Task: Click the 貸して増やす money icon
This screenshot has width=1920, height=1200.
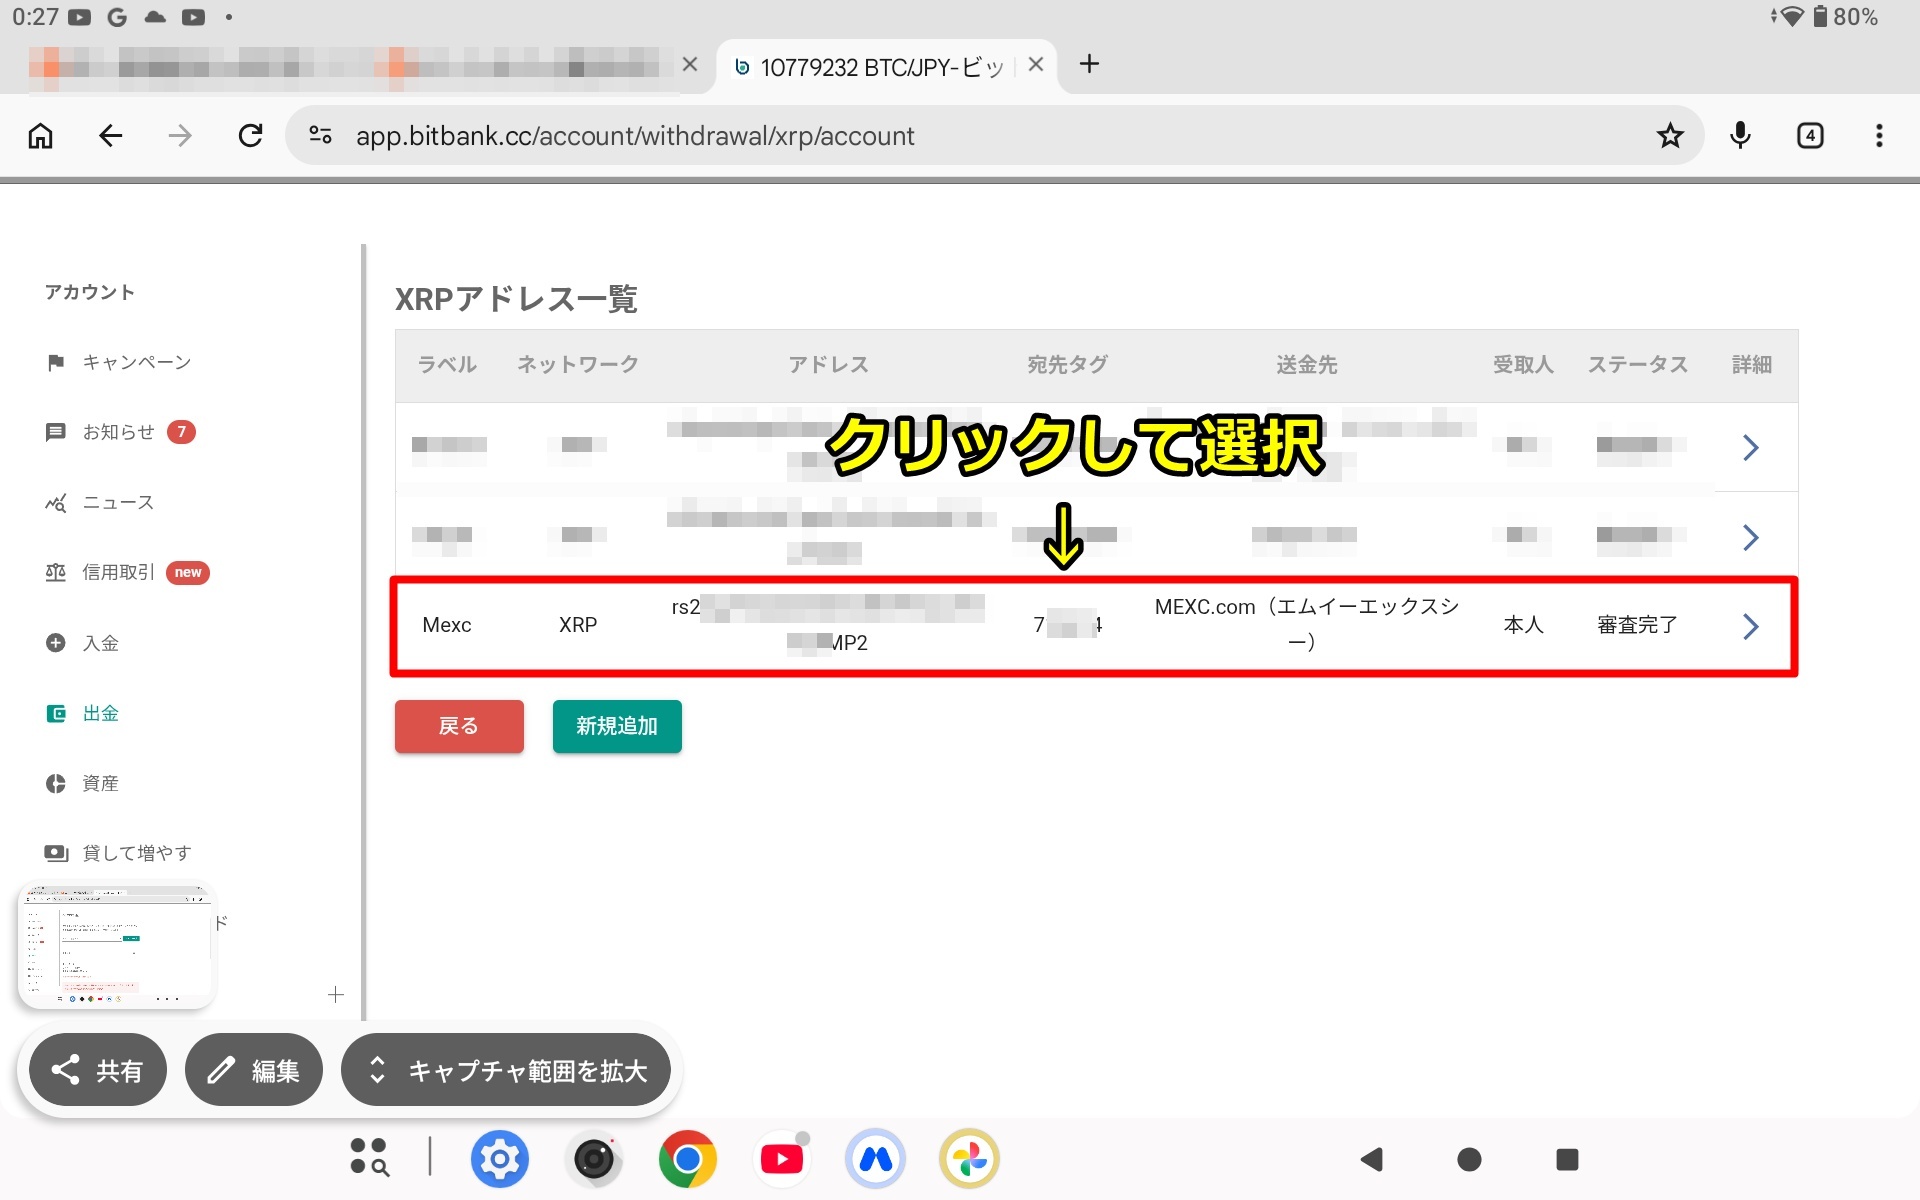Action: point(56,853)
